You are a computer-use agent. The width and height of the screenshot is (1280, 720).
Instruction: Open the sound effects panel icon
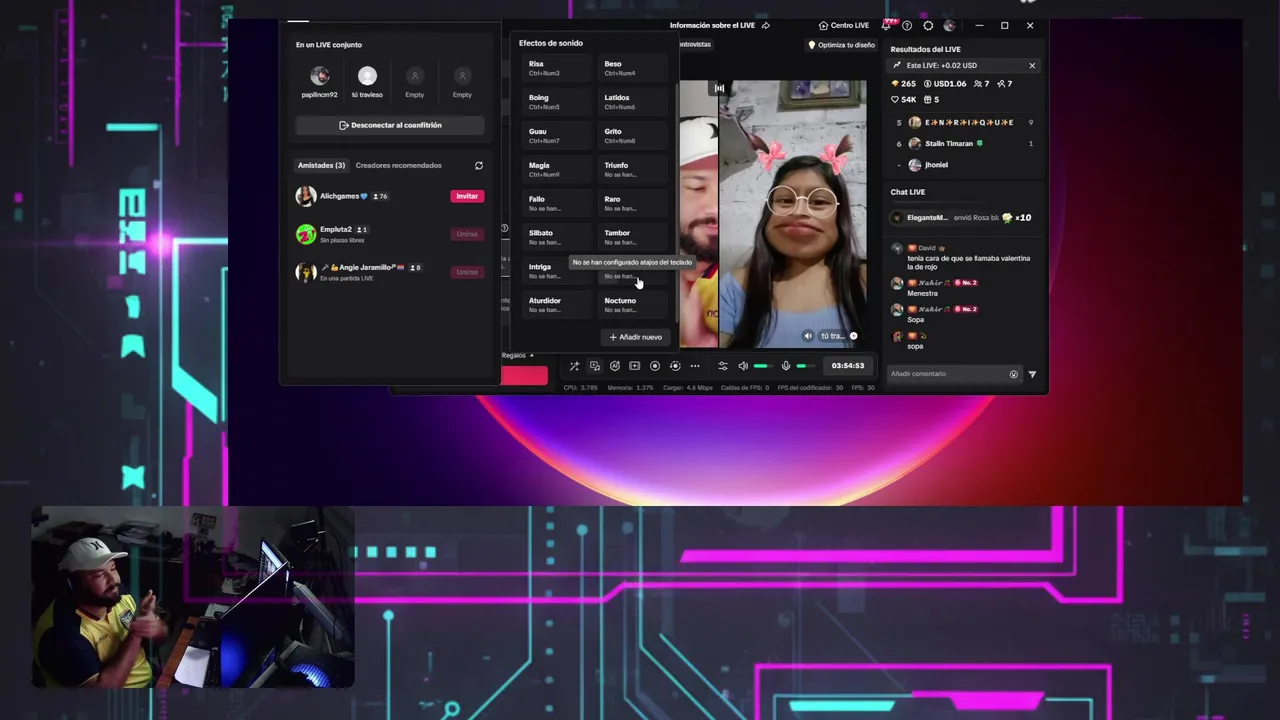(594, 366)
